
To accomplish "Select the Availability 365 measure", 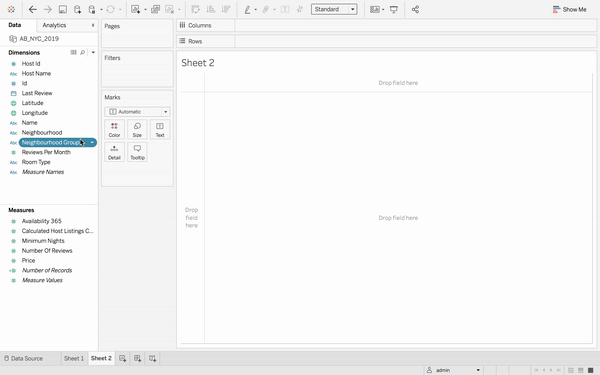I will (41, 221).
